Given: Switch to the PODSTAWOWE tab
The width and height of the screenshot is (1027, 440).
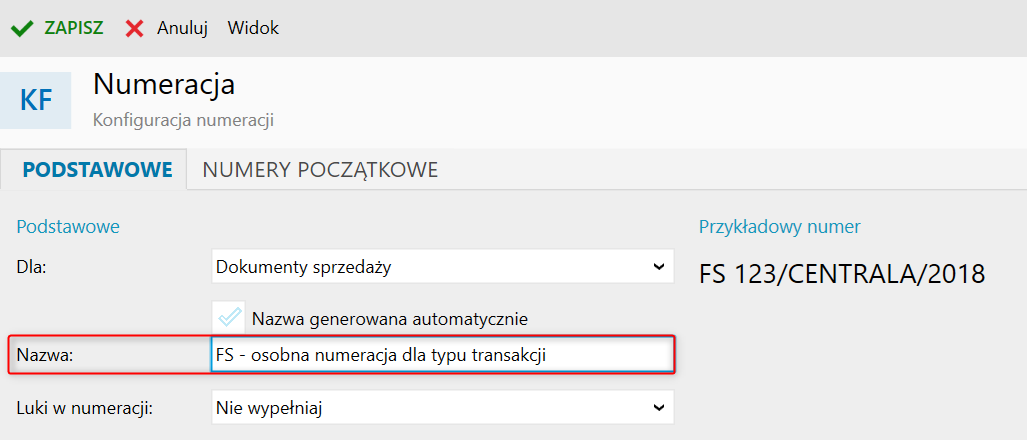Looking at the screenshot, I should (x=98, y=170).
